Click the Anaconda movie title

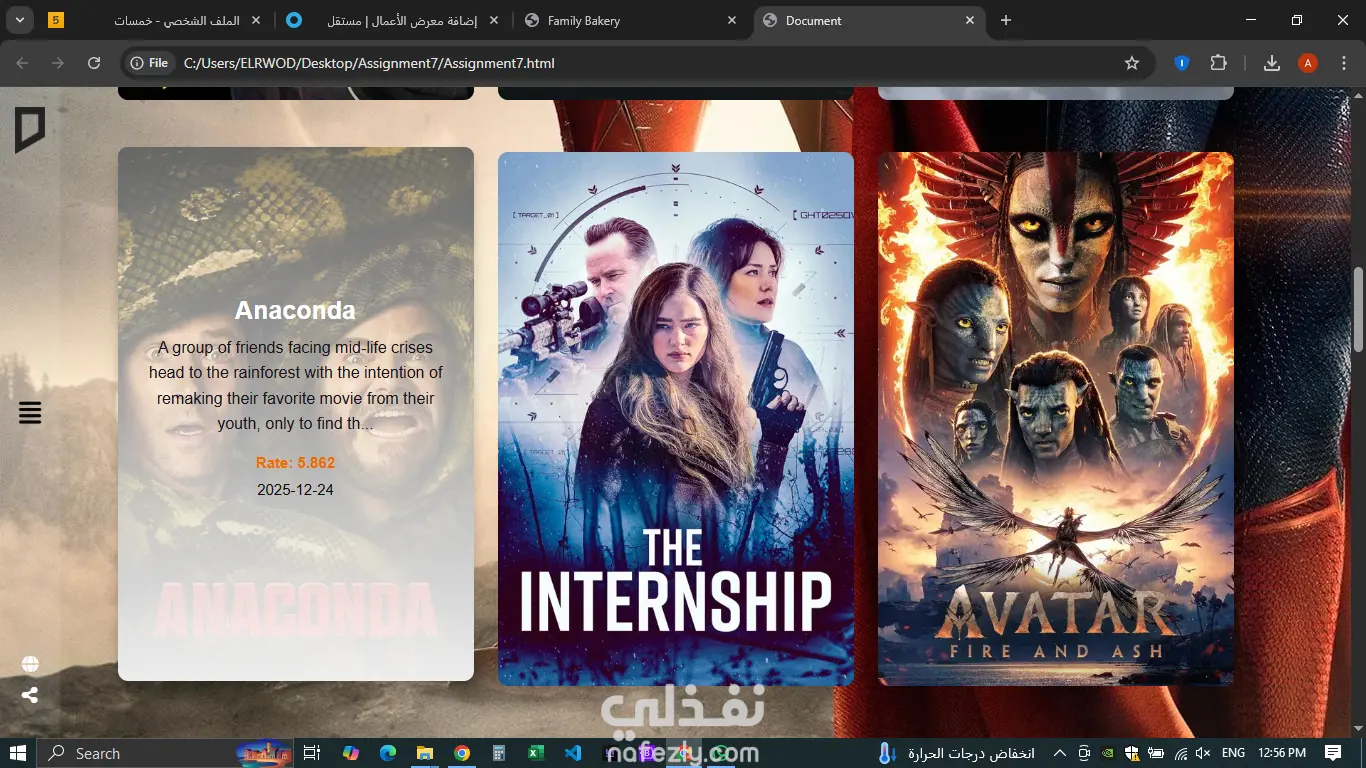(295, 310)
